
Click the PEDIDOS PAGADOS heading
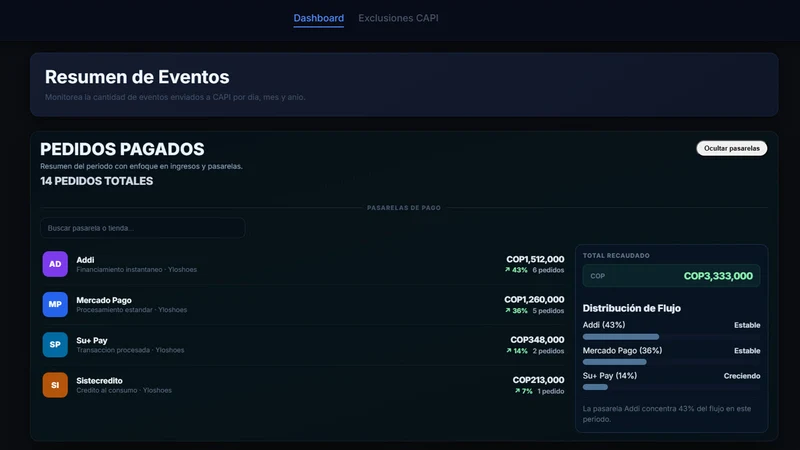click(x=122, y=149)
